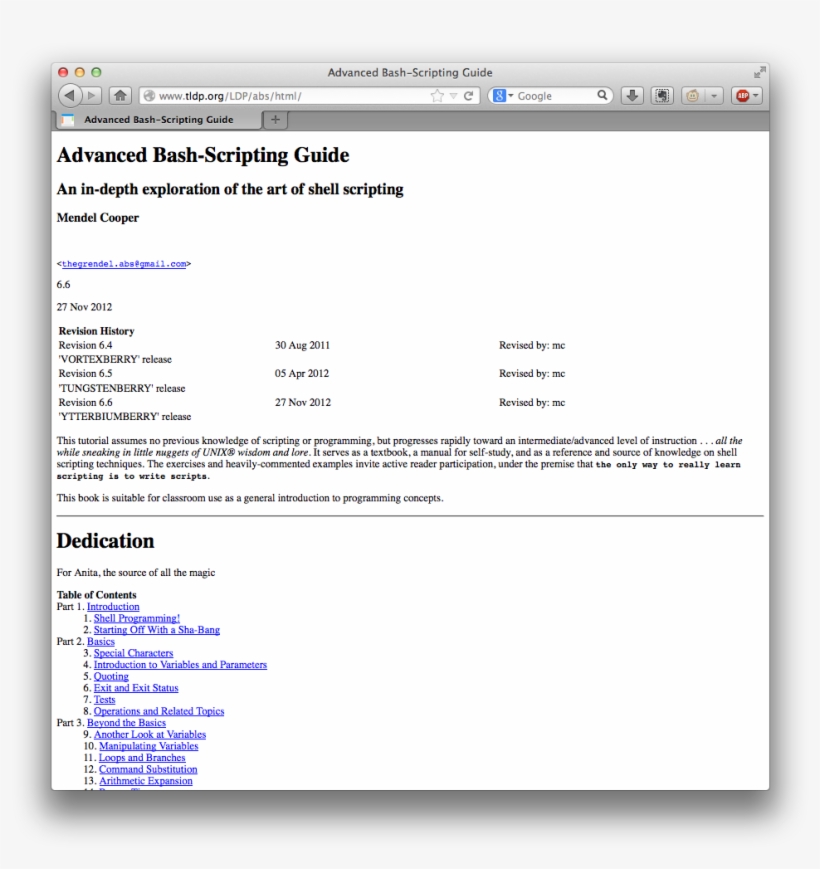This screenshot has height=869, width=820.
Task: Toggle the bookmark star in the address bar
Action: tap(436, 95)
